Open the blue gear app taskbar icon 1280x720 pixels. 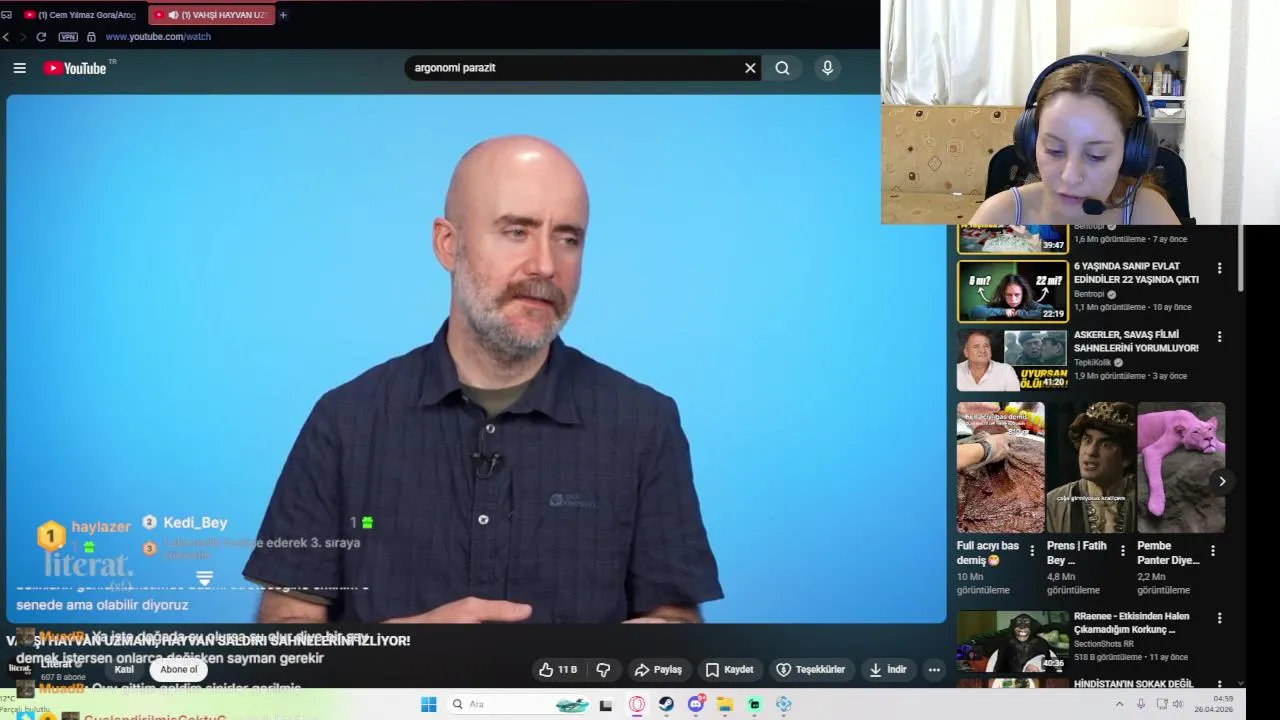(784, 704)
